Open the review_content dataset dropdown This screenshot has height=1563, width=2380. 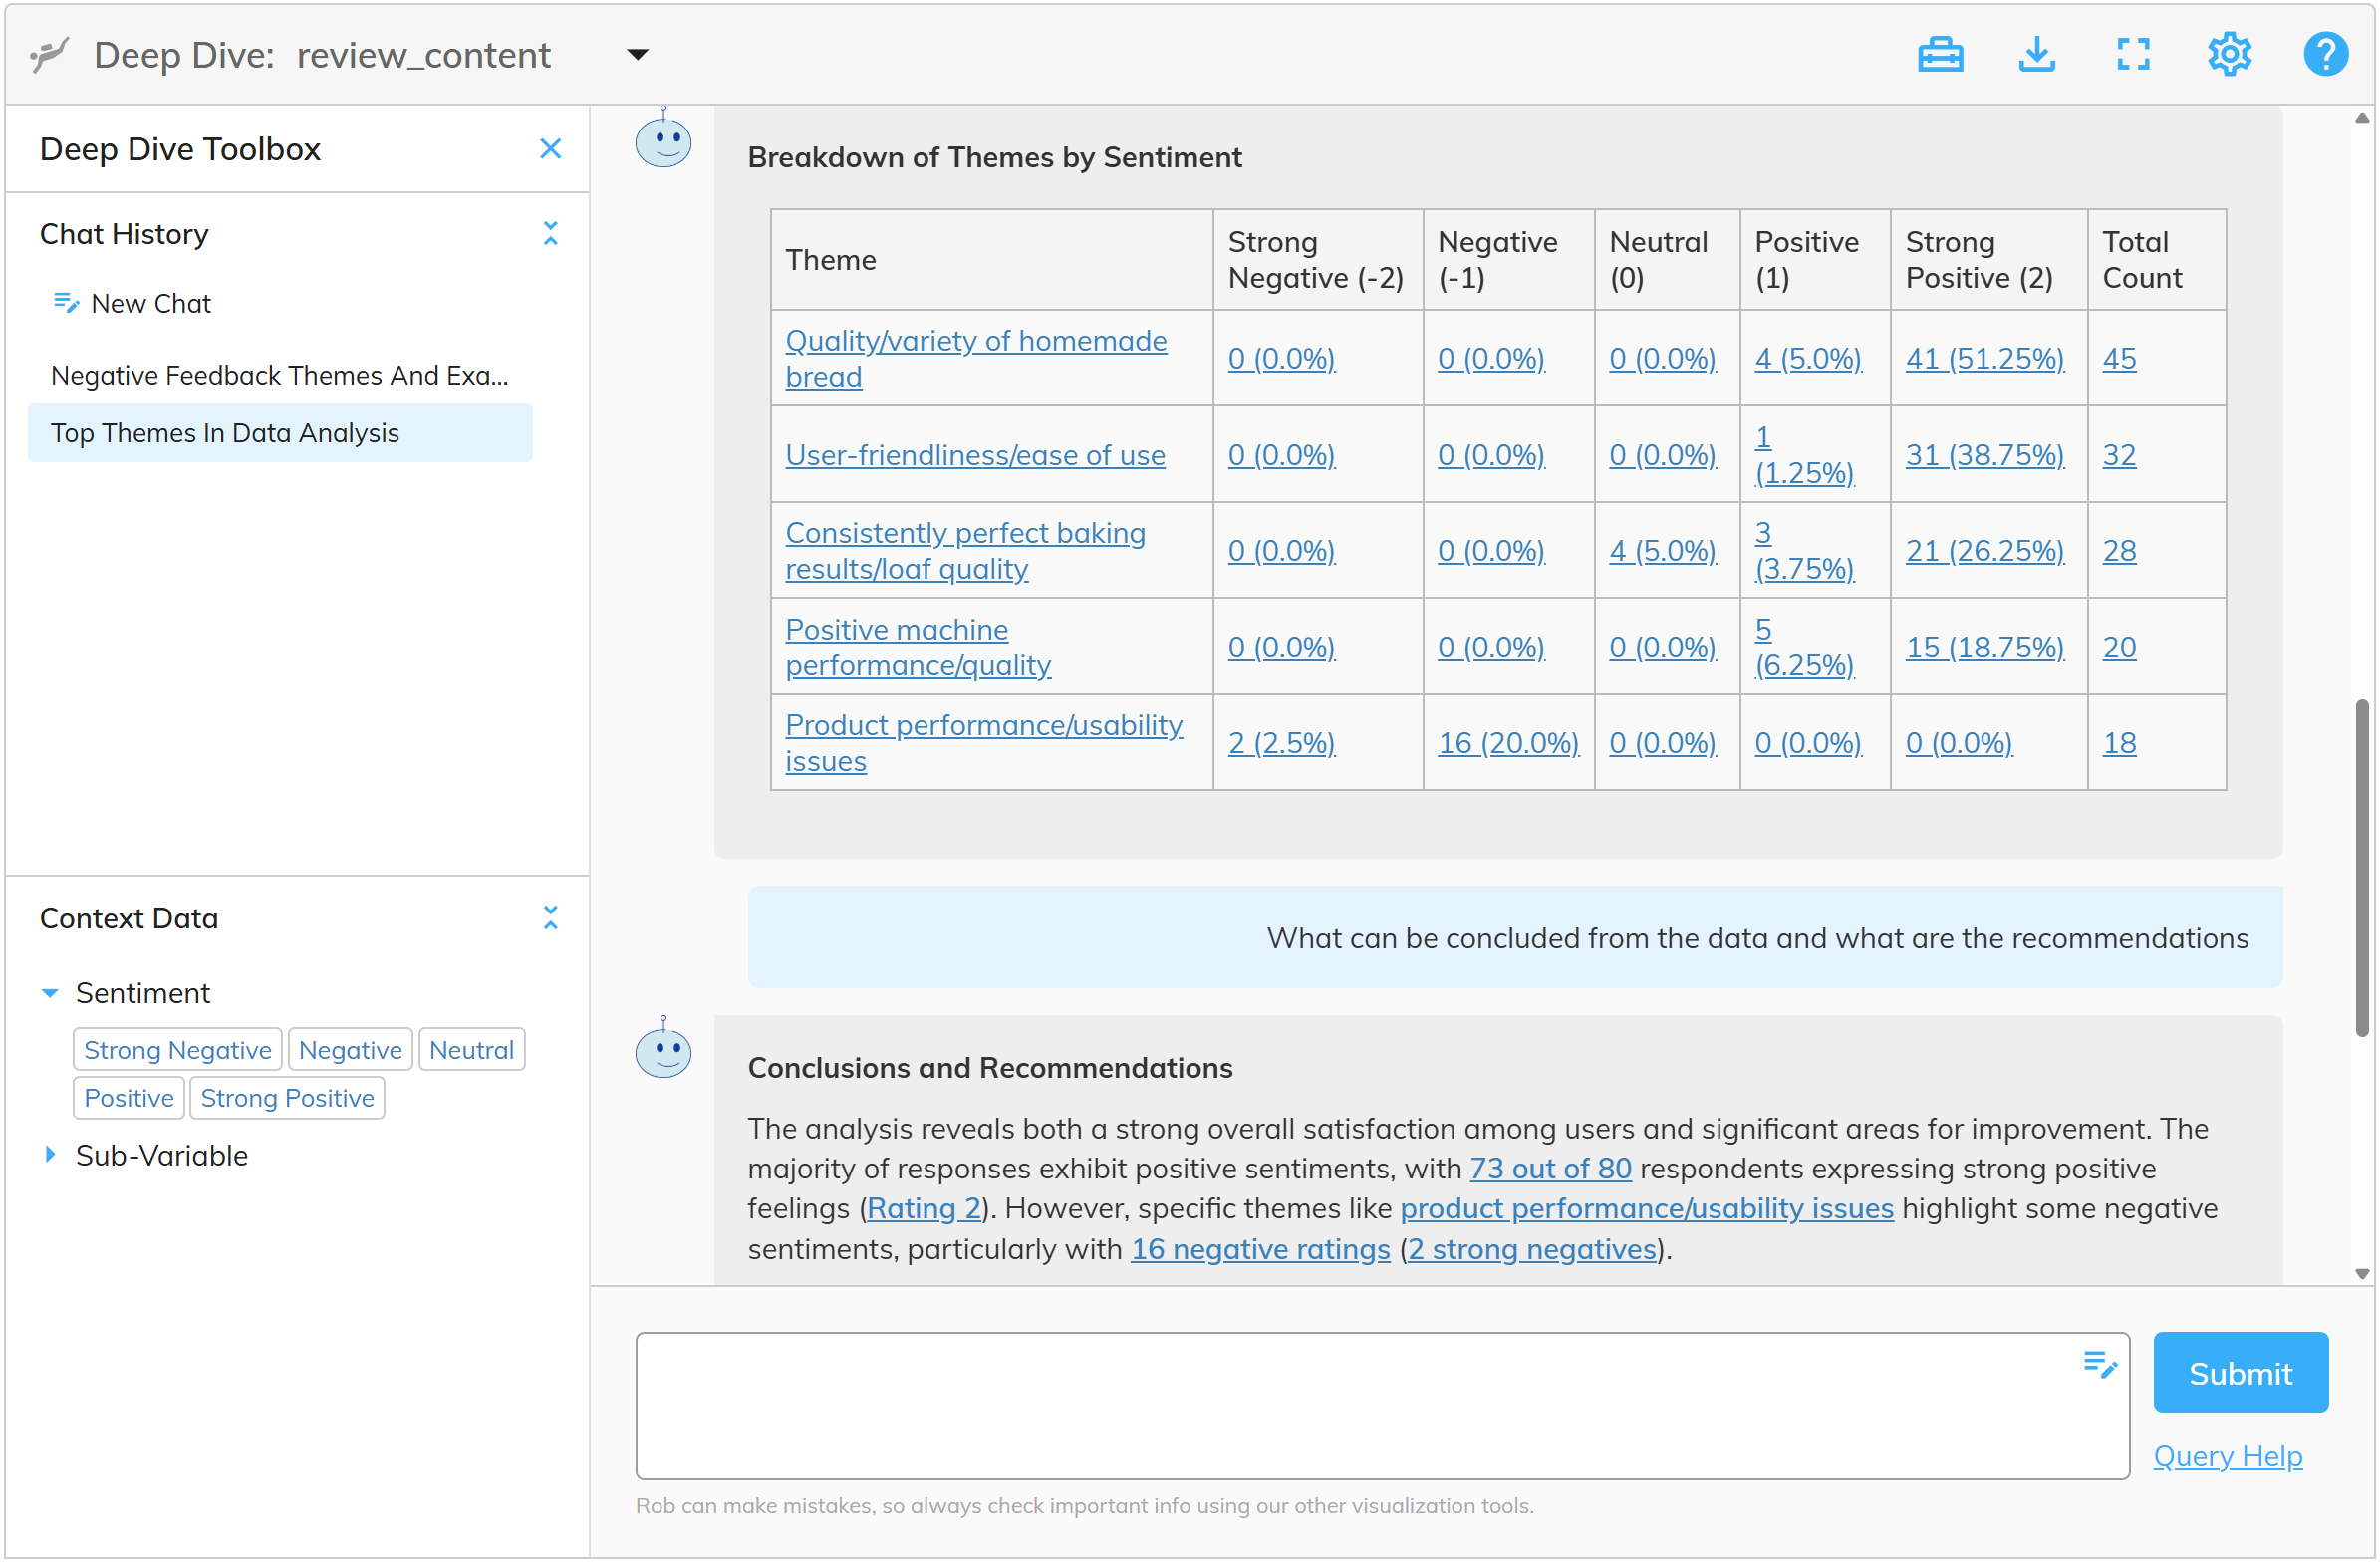click(637, 54)
